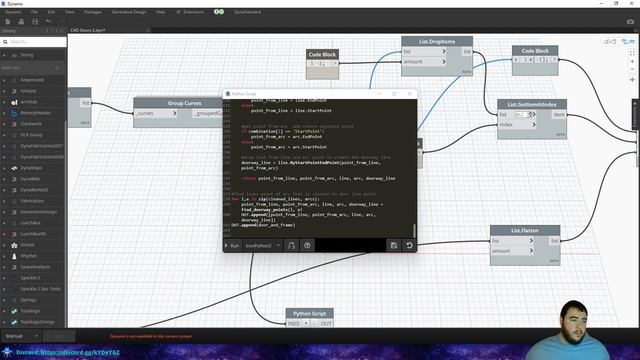Open the View menu
This screenshot has width=640, height=360.
pyautogui.click(x=70, y=12)
